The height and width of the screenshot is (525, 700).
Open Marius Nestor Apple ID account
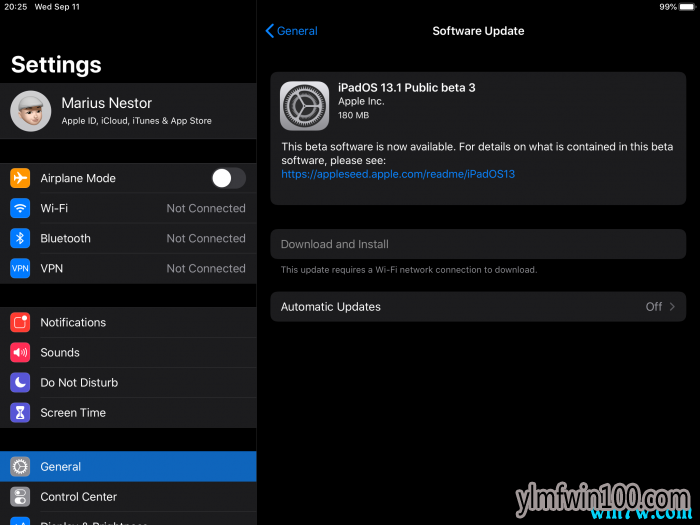click(x=128, y=111)
